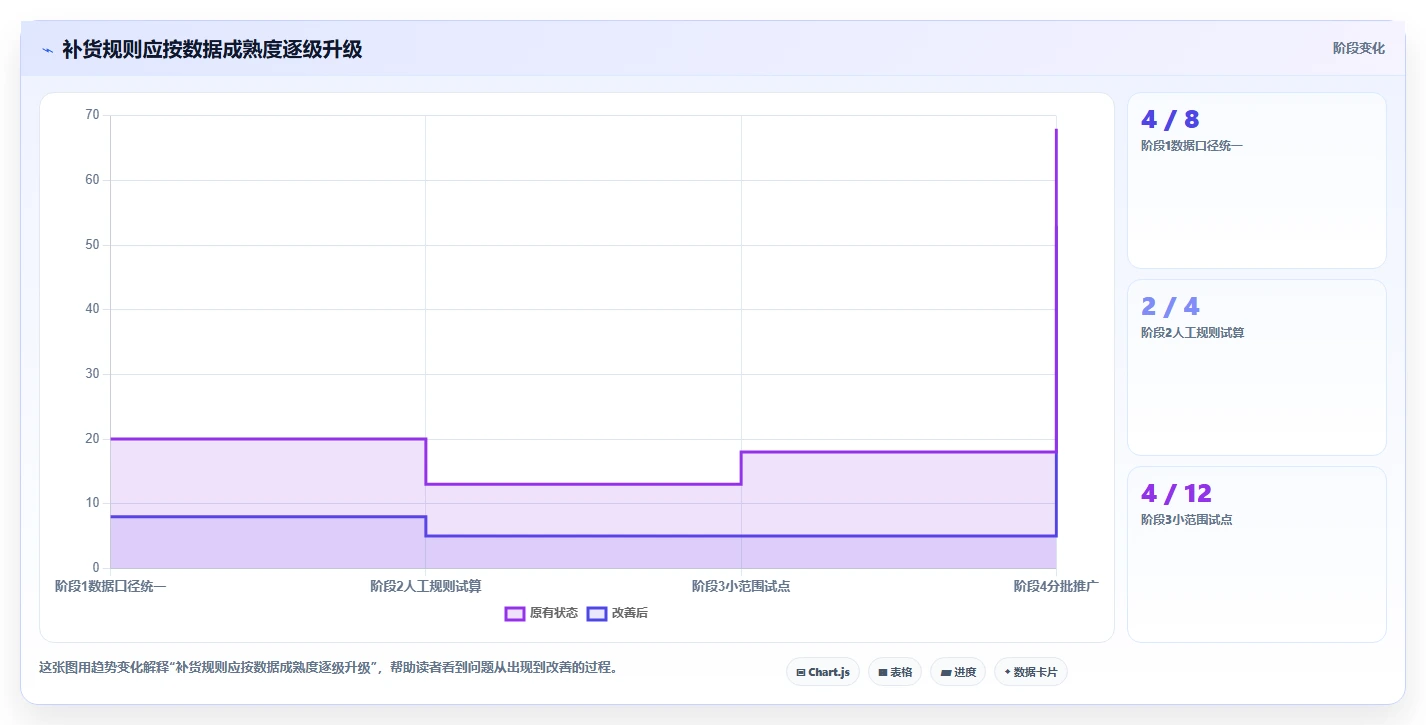
Task: Click the 表格 tag button
Action: click(895, 672)
